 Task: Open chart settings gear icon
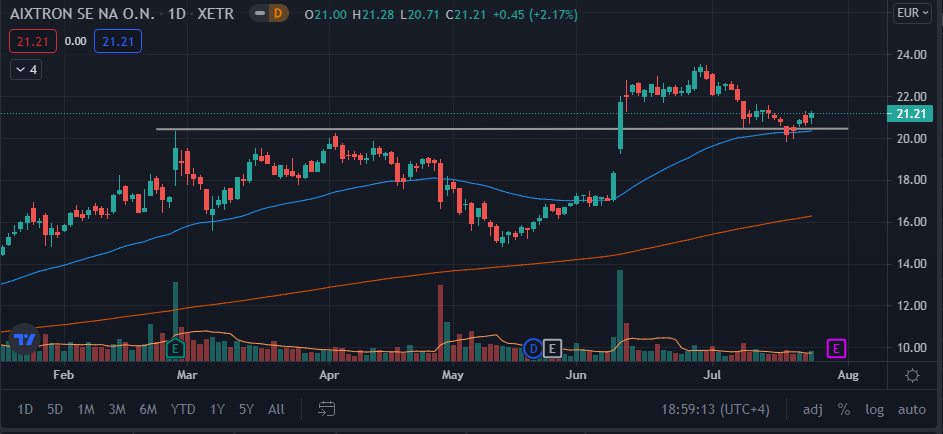click(x=912, y=376)
